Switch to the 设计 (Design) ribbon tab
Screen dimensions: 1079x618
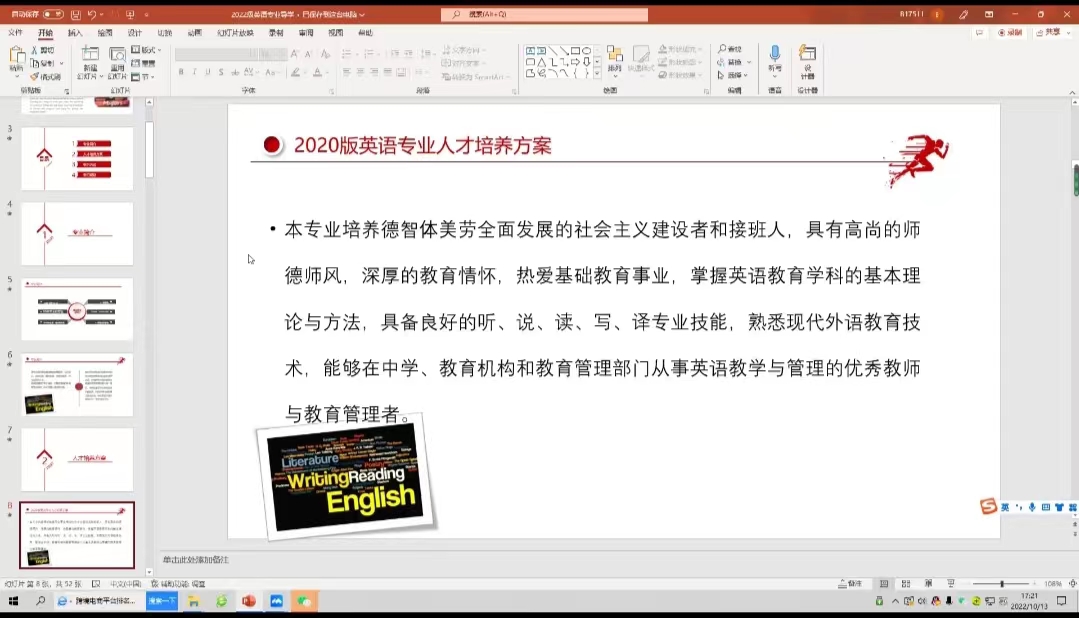click(135, 33)
